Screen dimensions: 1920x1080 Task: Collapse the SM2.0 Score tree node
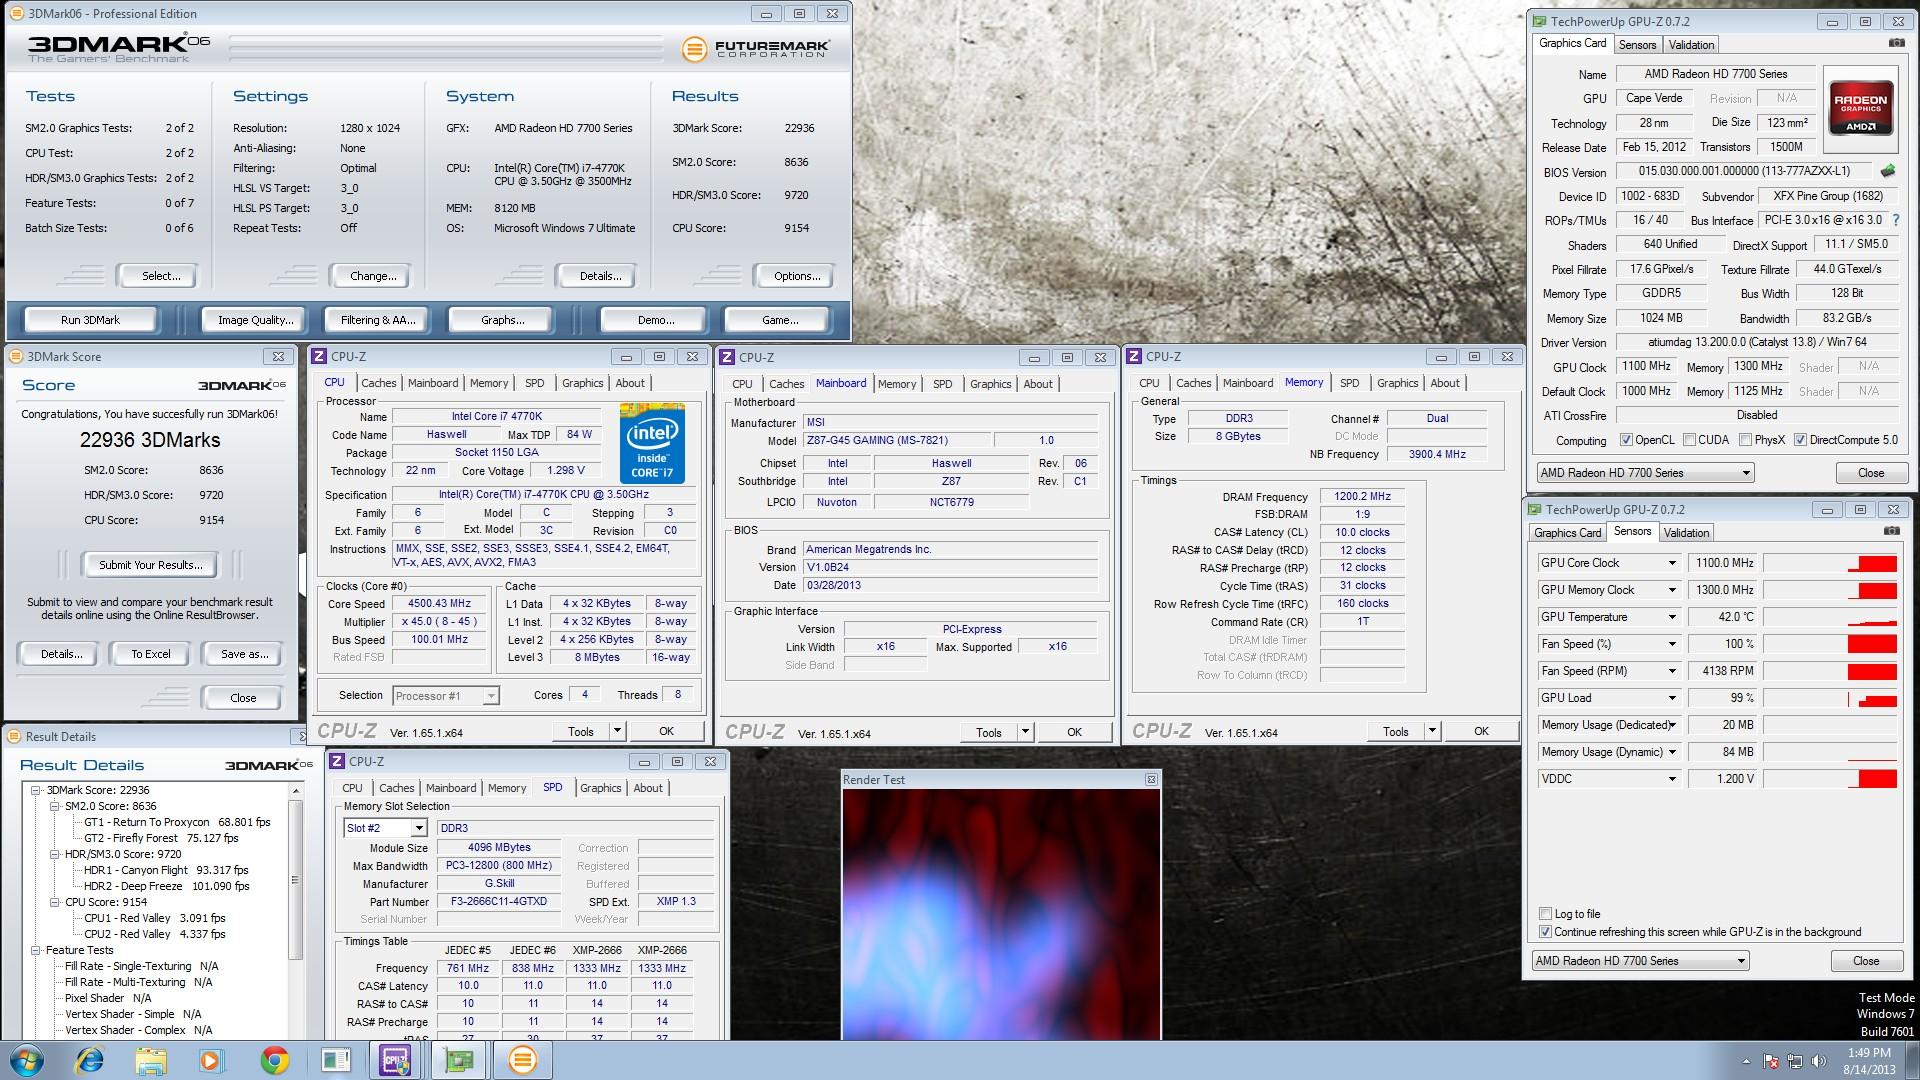[x=55, y=806]
